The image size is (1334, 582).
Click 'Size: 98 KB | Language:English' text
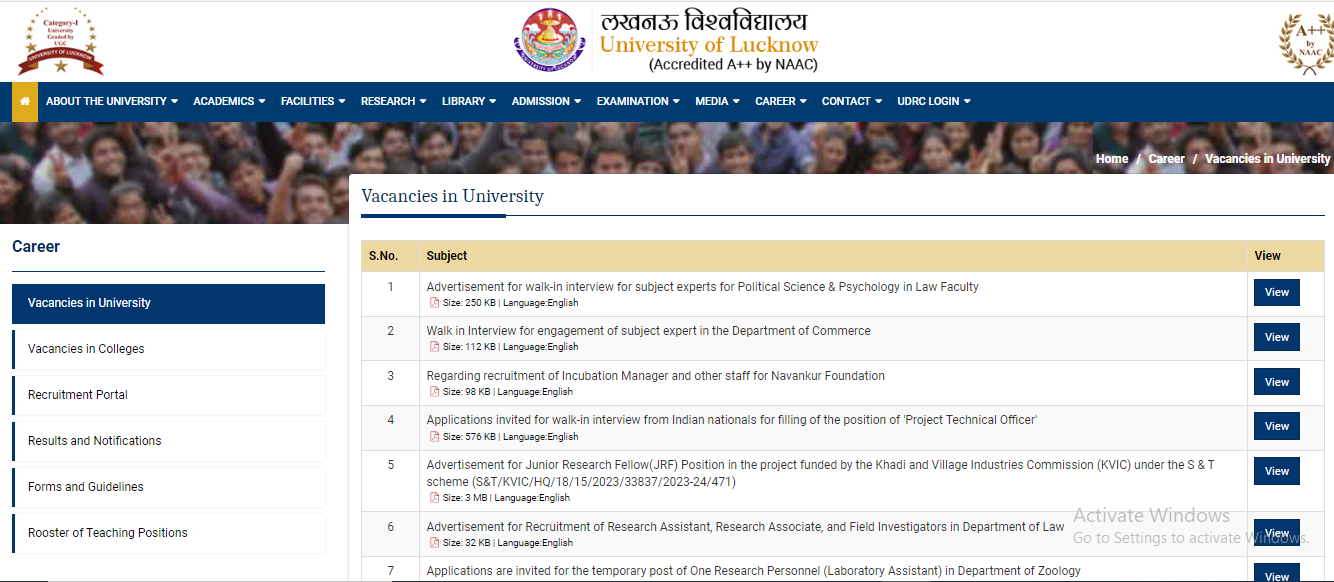click(x=508, y=392)
